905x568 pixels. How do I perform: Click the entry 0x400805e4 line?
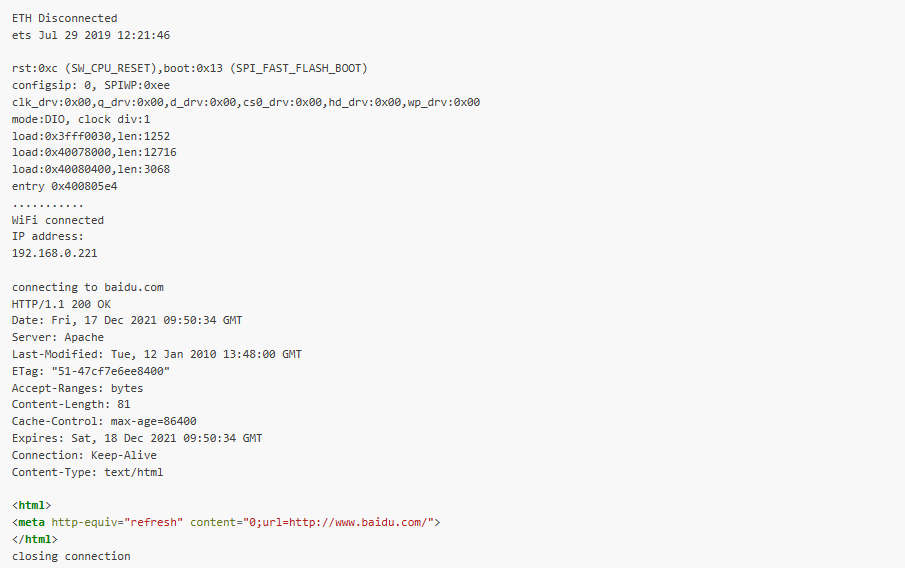tap(65, 186)
